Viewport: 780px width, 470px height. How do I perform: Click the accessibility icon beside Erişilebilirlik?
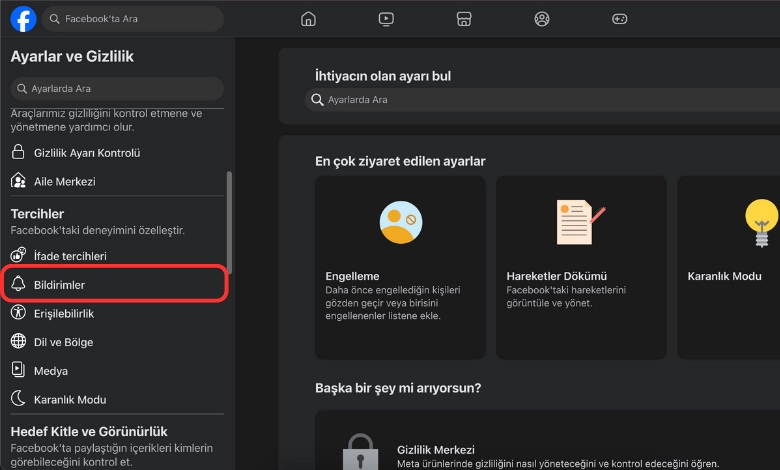pyautogui.click(x=18, y=312)
